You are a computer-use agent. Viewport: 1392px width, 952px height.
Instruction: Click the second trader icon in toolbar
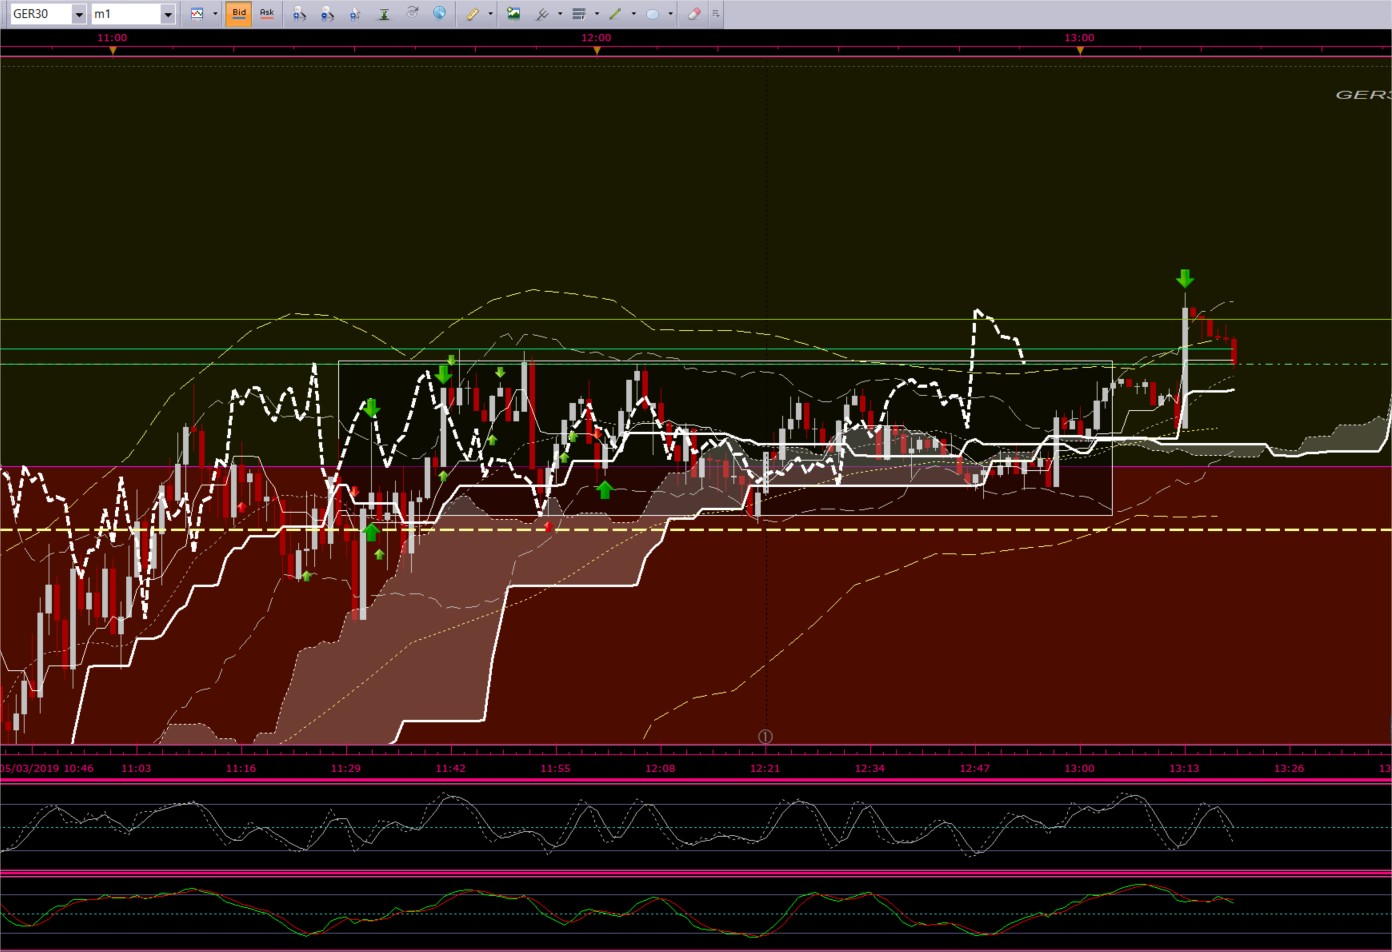(x=327, y=14)
